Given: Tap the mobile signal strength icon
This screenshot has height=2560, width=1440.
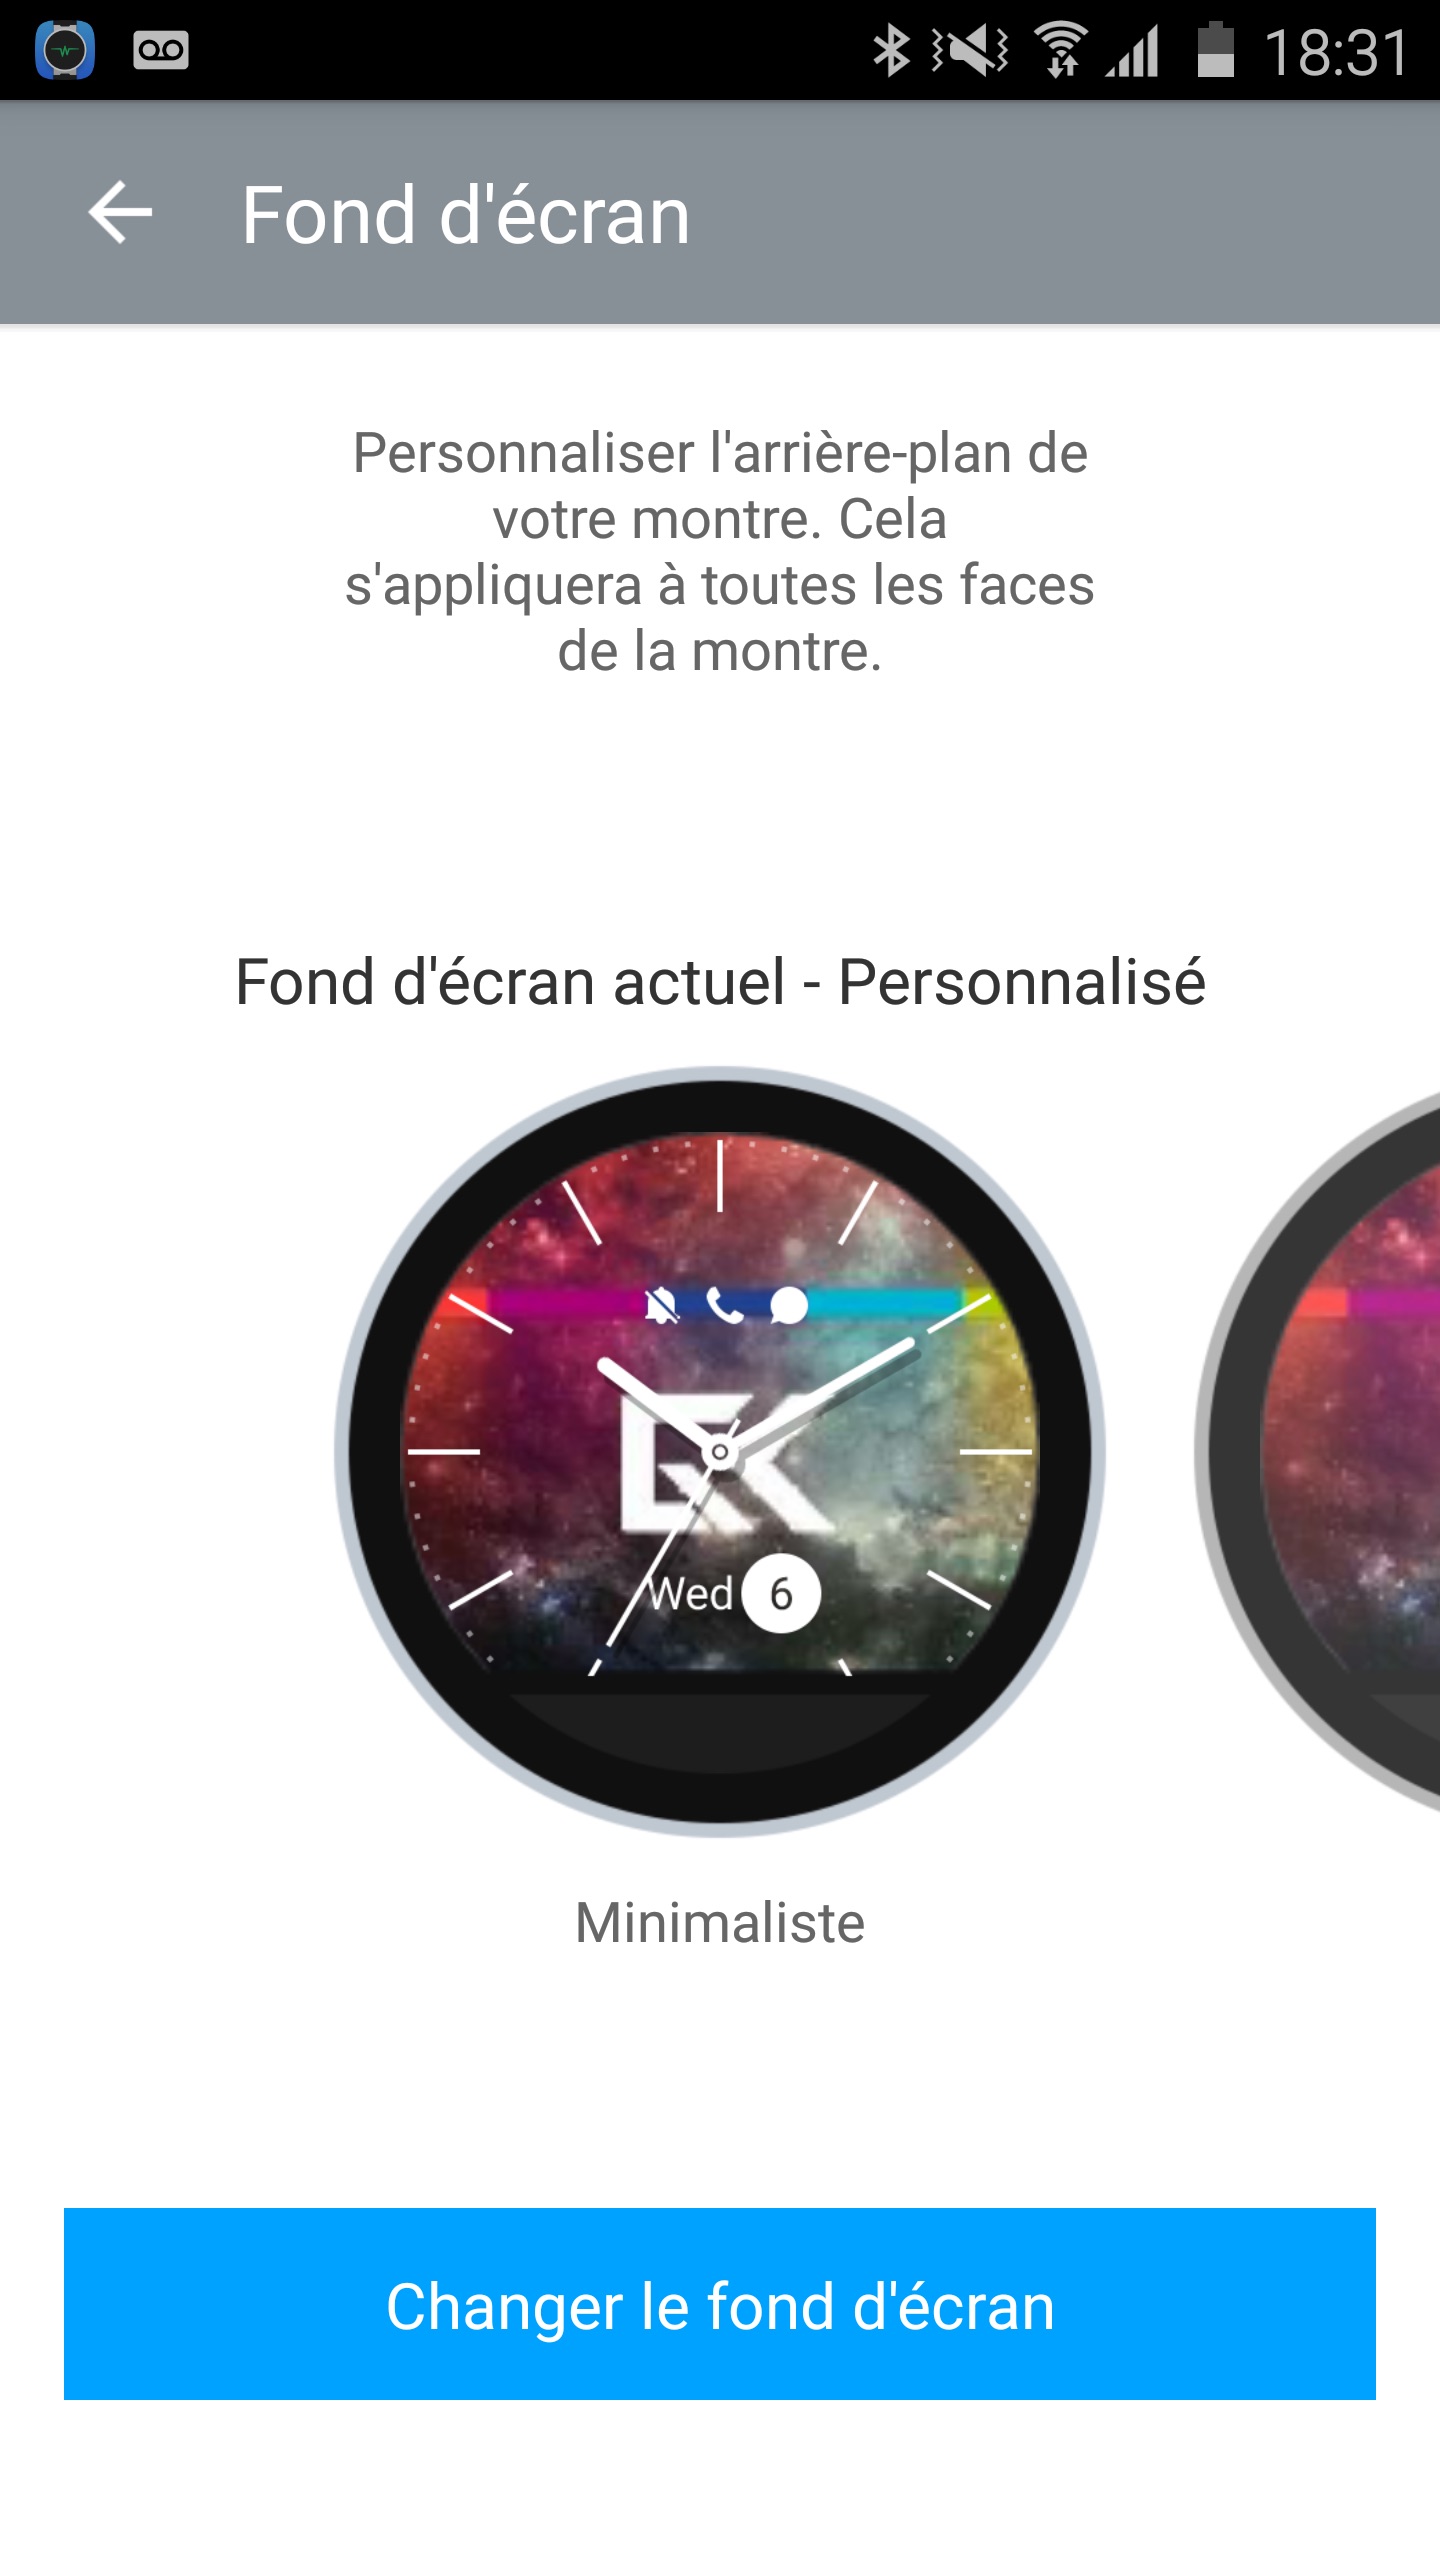Looking at the screenshot, I should click(x=1132, y=52).
